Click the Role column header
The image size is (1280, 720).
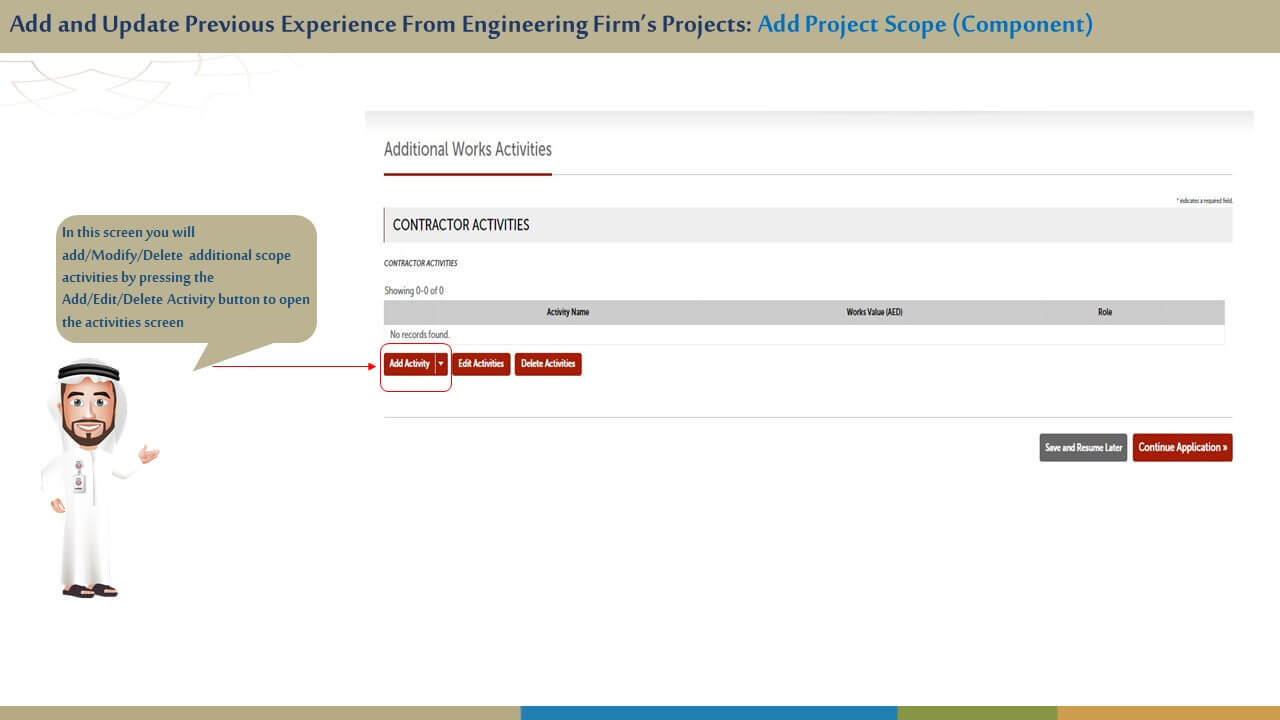tap(1104, 313)
